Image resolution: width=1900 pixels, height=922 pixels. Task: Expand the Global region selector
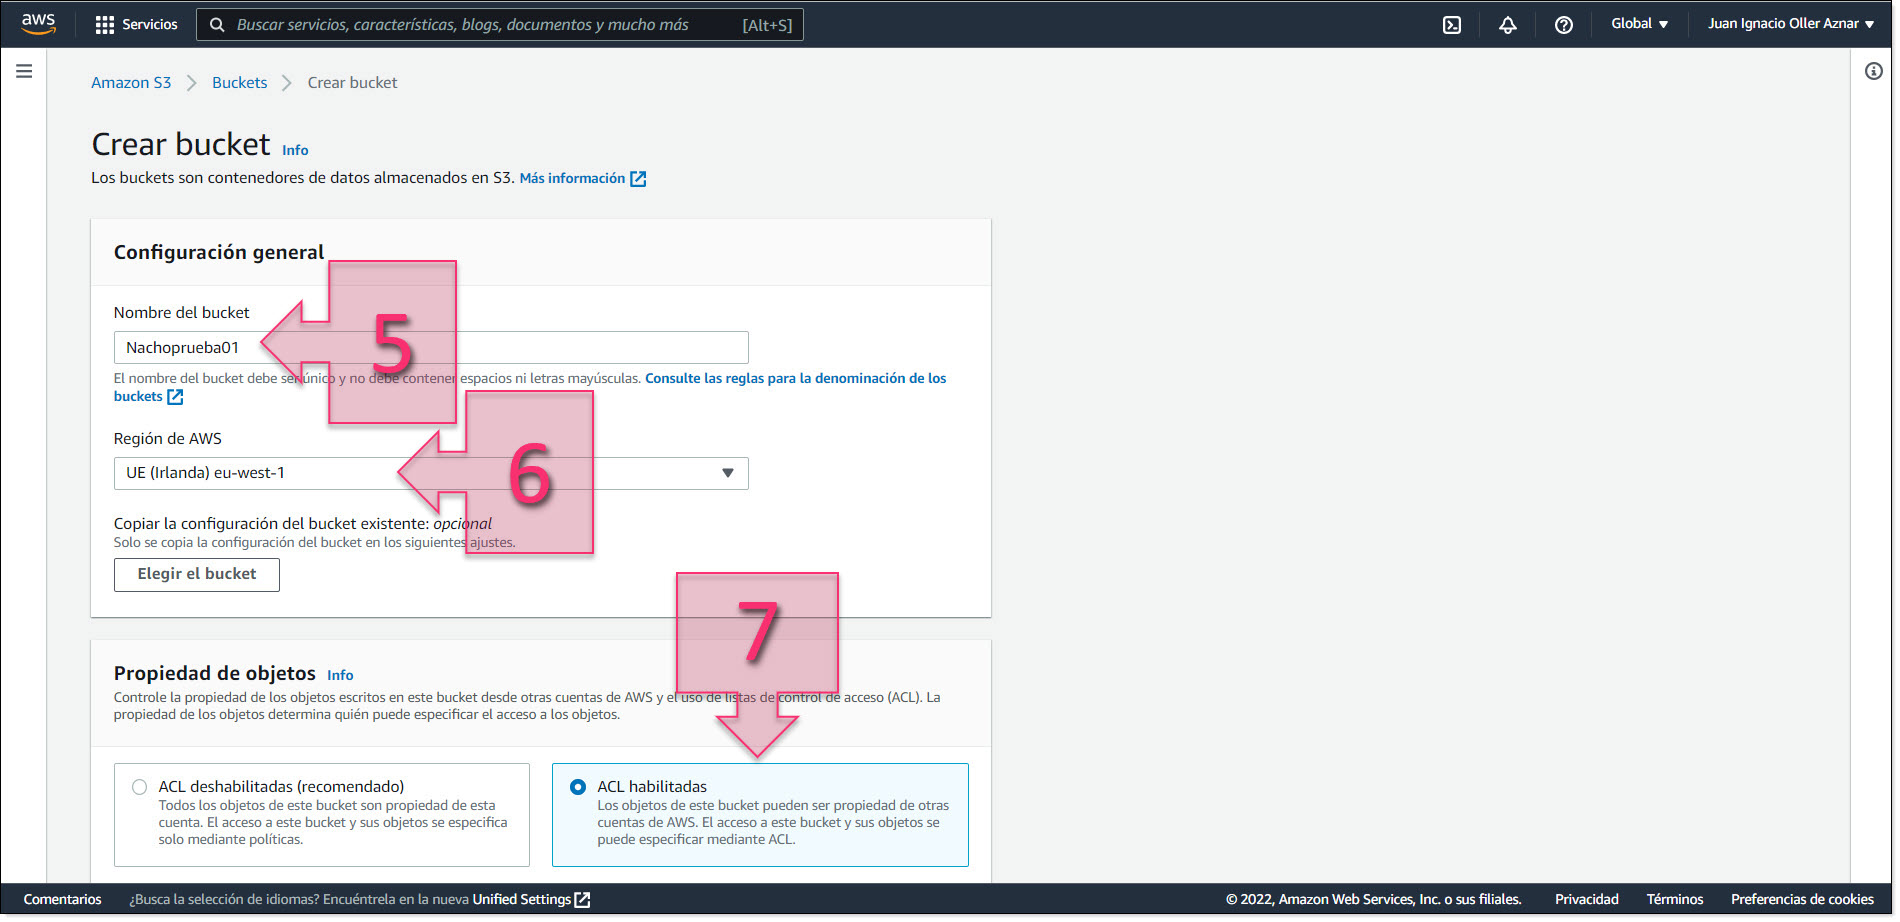point(1639,24)
